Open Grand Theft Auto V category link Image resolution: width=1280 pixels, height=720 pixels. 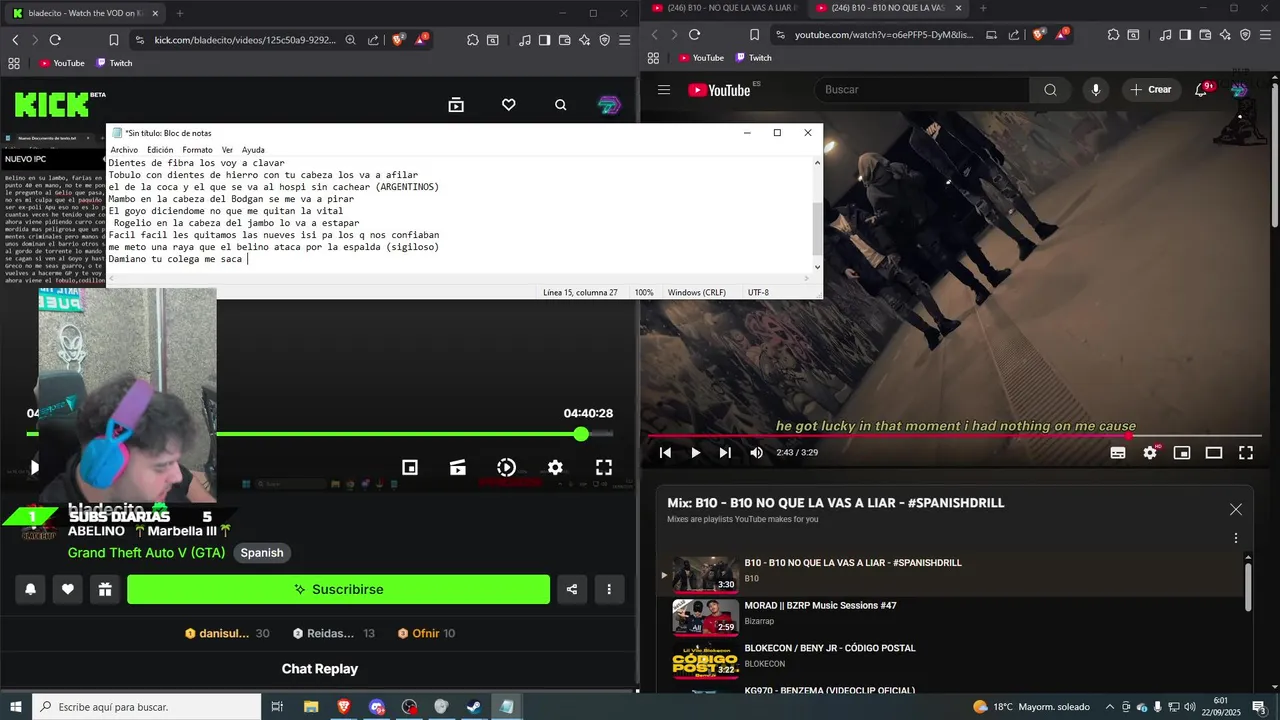point(146,553)
